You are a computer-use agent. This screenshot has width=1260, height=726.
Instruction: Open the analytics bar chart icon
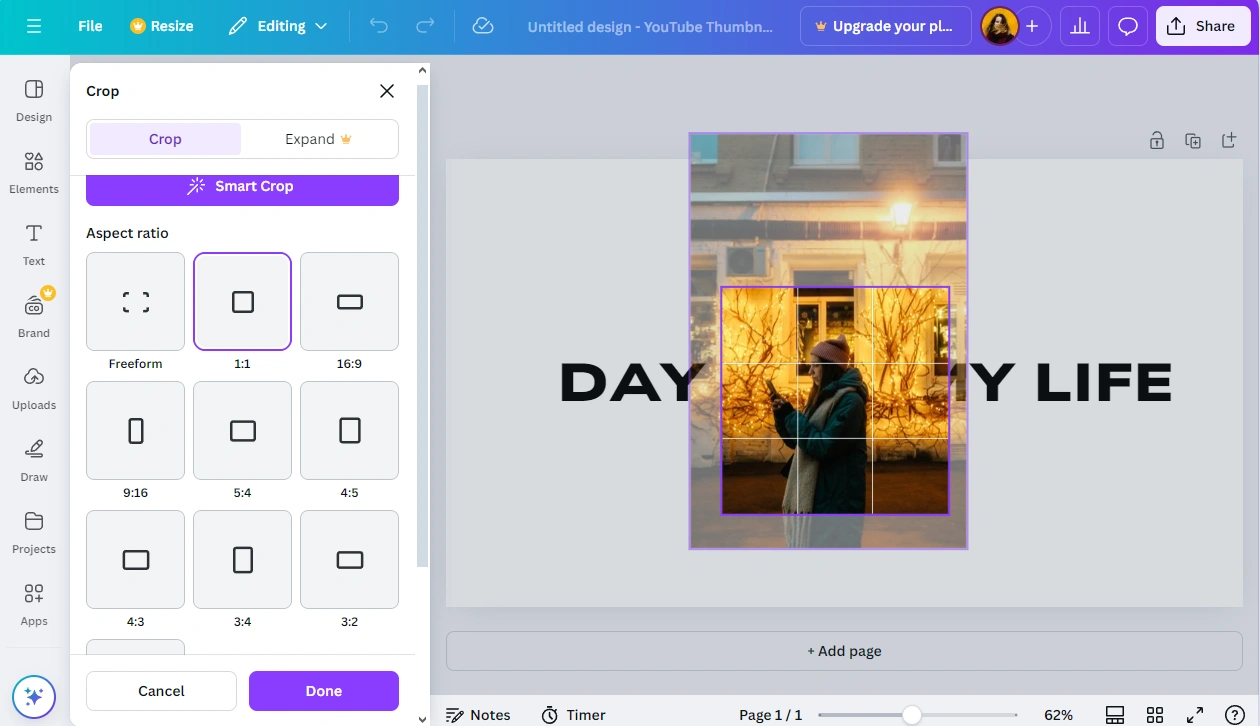point(1080,26)
